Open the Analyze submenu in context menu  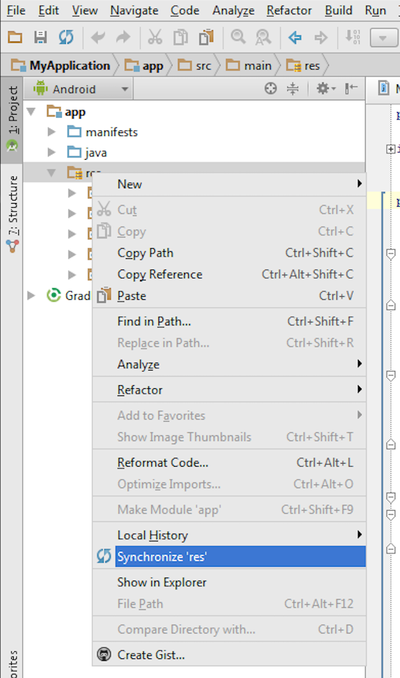point(229,364)
